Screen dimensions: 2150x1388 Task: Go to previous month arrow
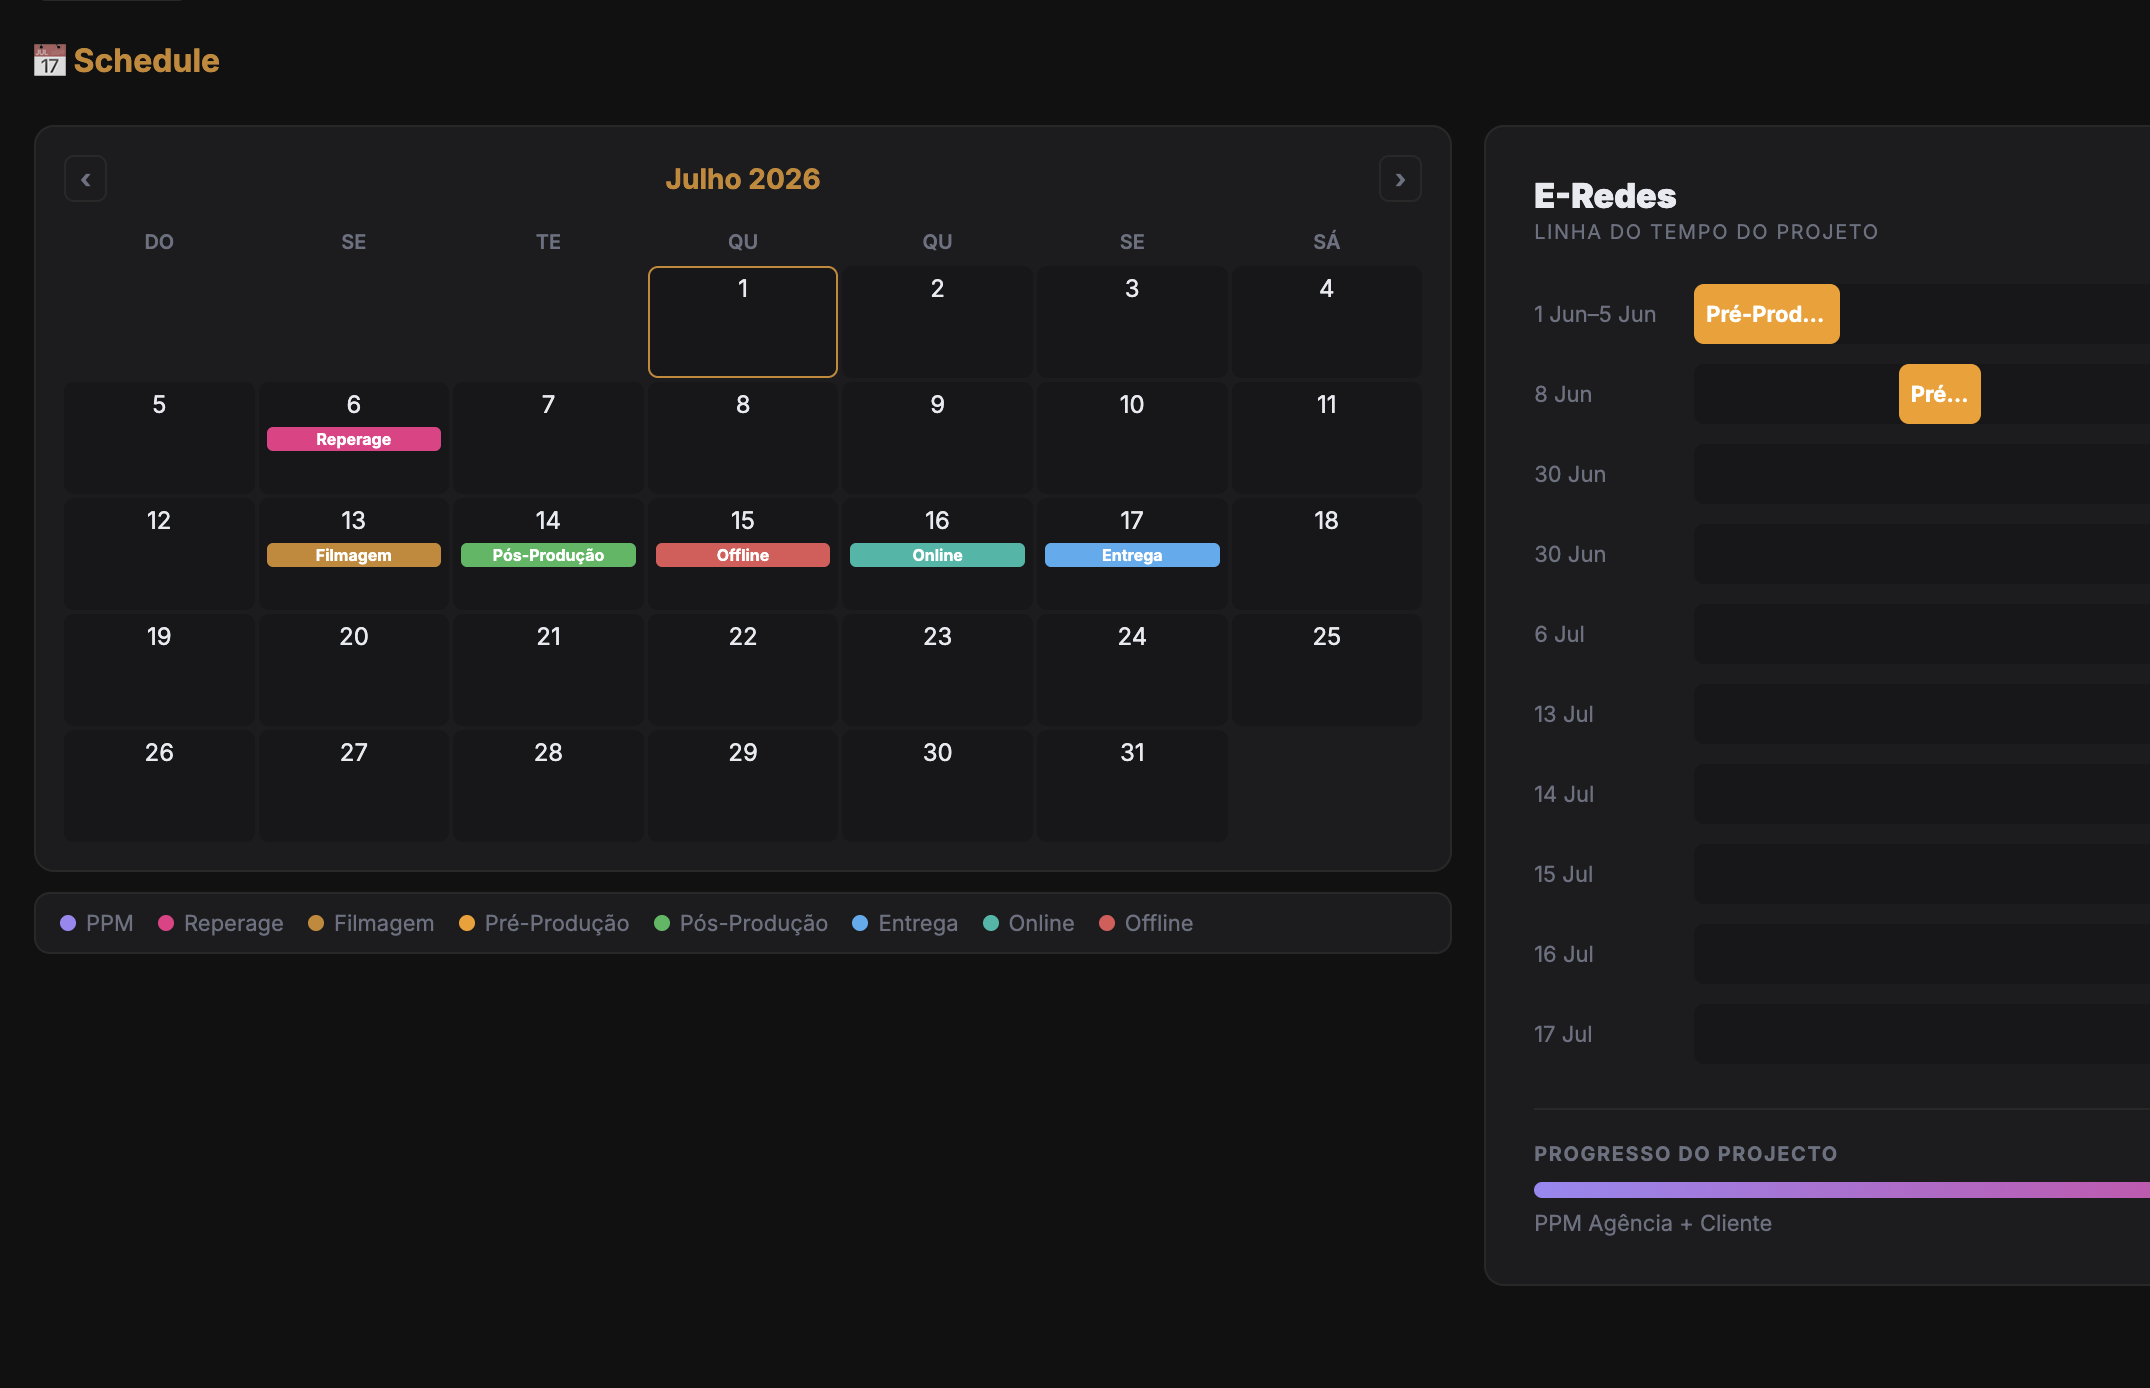pyautogui.click(x=85, y=180)
